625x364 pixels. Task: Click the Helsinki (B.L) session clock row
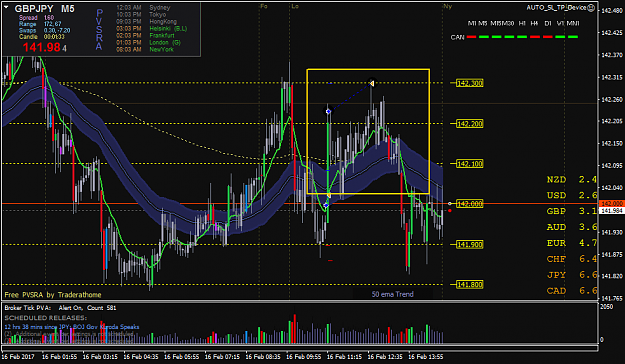click(151, 28)
